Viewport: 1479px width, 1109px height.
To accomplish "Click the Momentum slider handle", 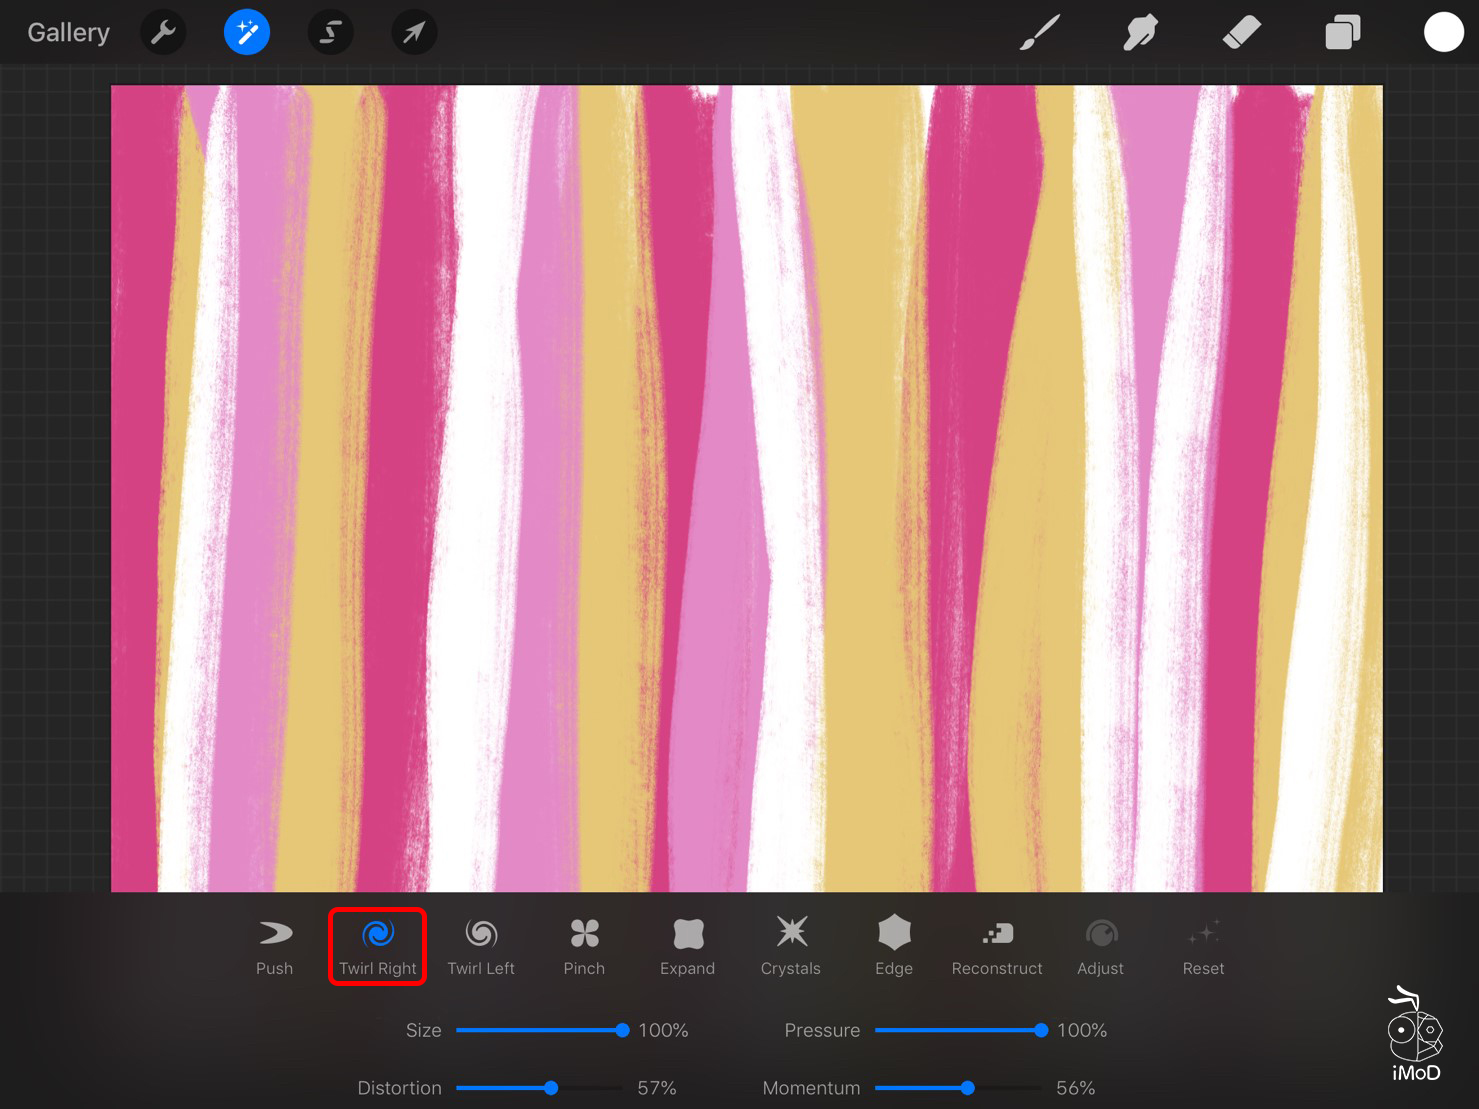I will 967,1088.
